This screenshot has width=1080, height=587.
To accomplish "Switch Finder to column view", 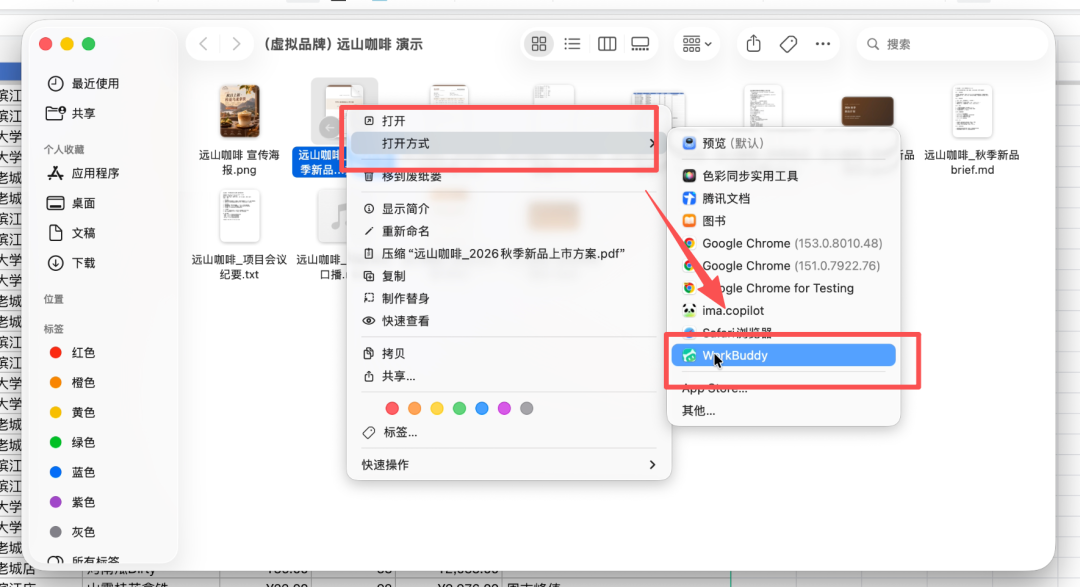I will pyautogui.click(x=607, y=44).
